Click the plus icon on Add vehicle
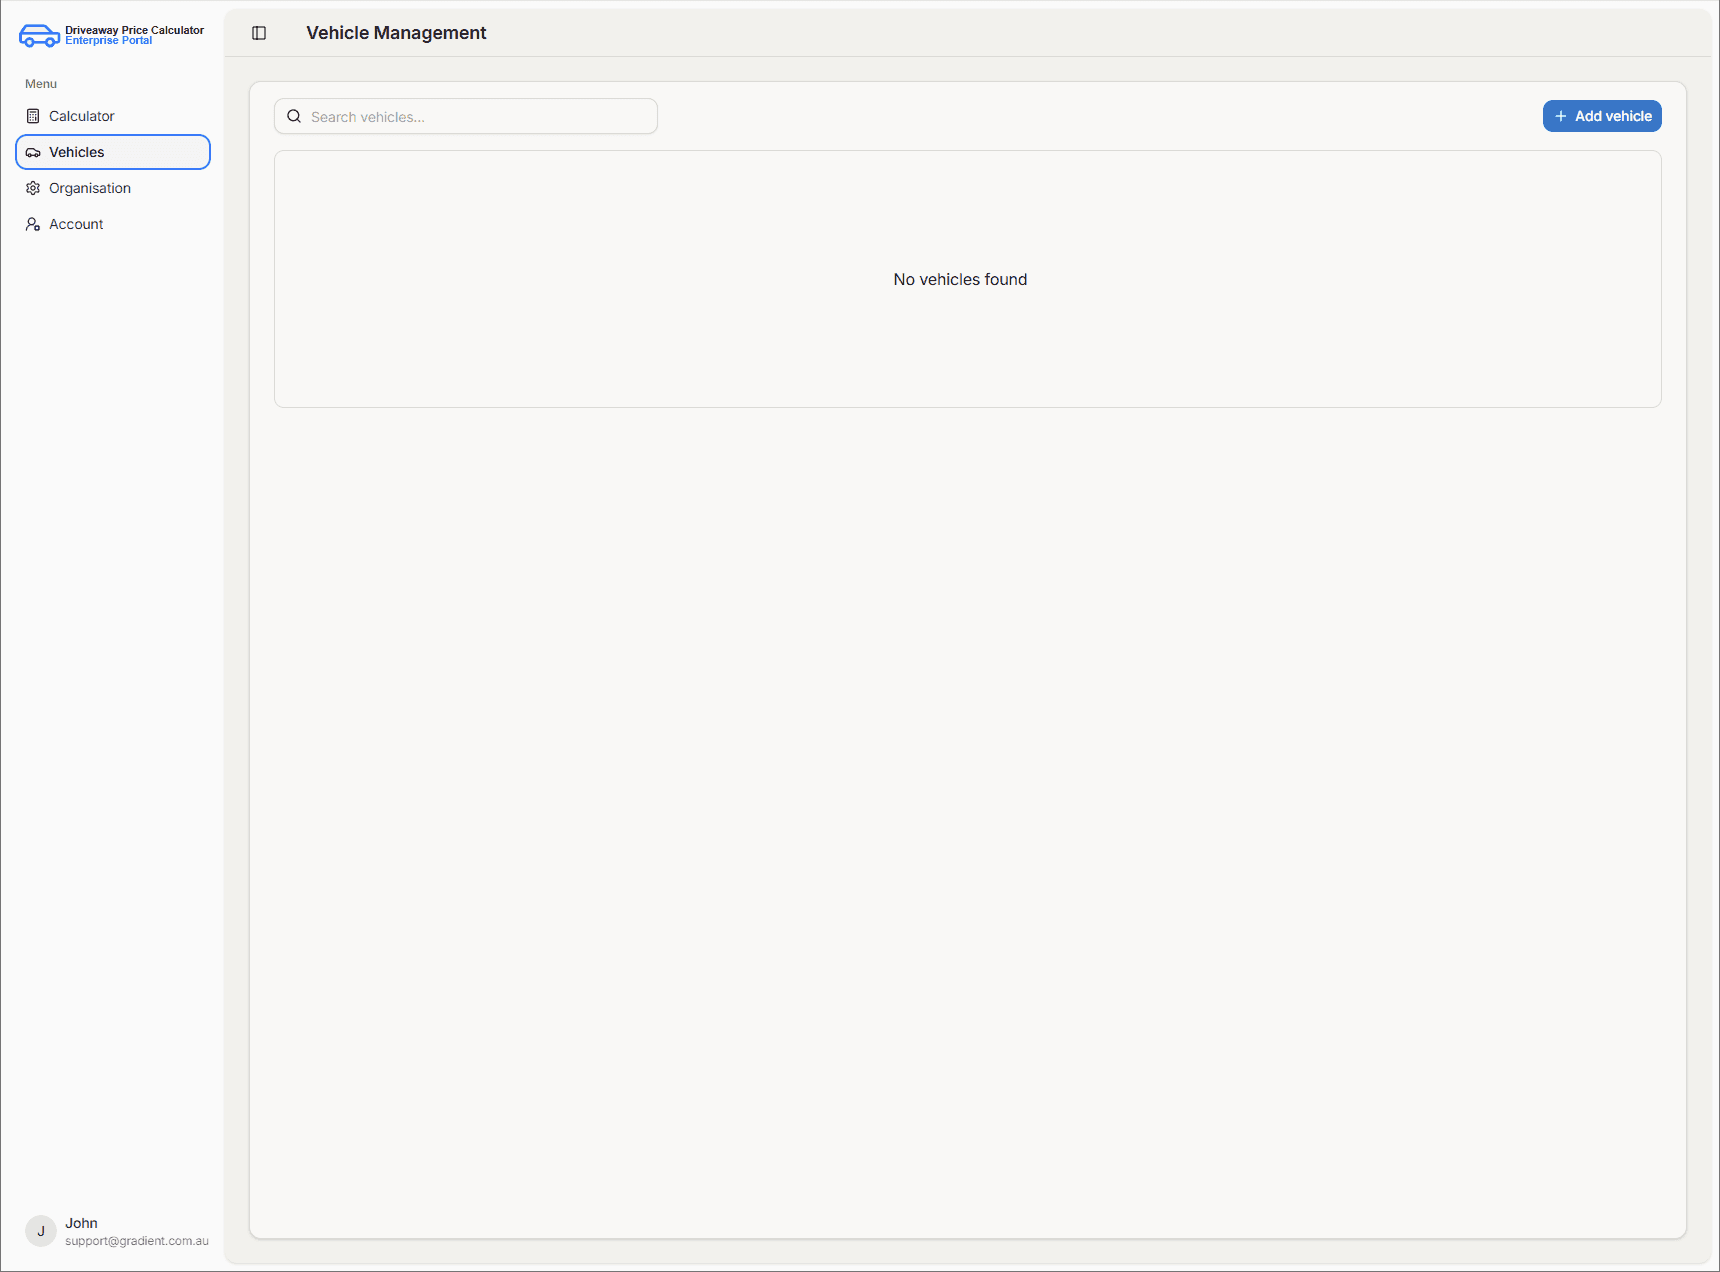 [1560, 116]
